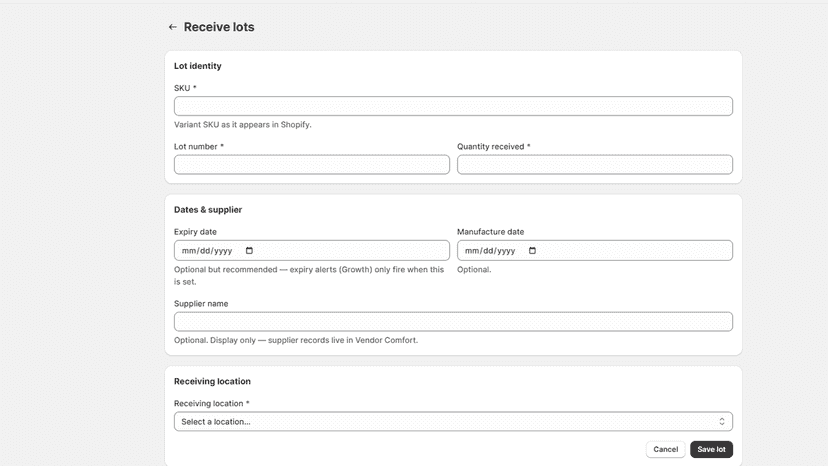Open the Expiry date calendar picker icon

249,250
